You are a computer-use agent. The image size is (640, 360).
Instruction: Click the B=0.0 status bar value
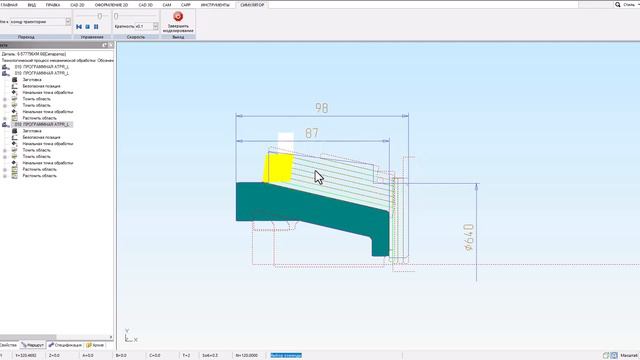coord(121,356)
